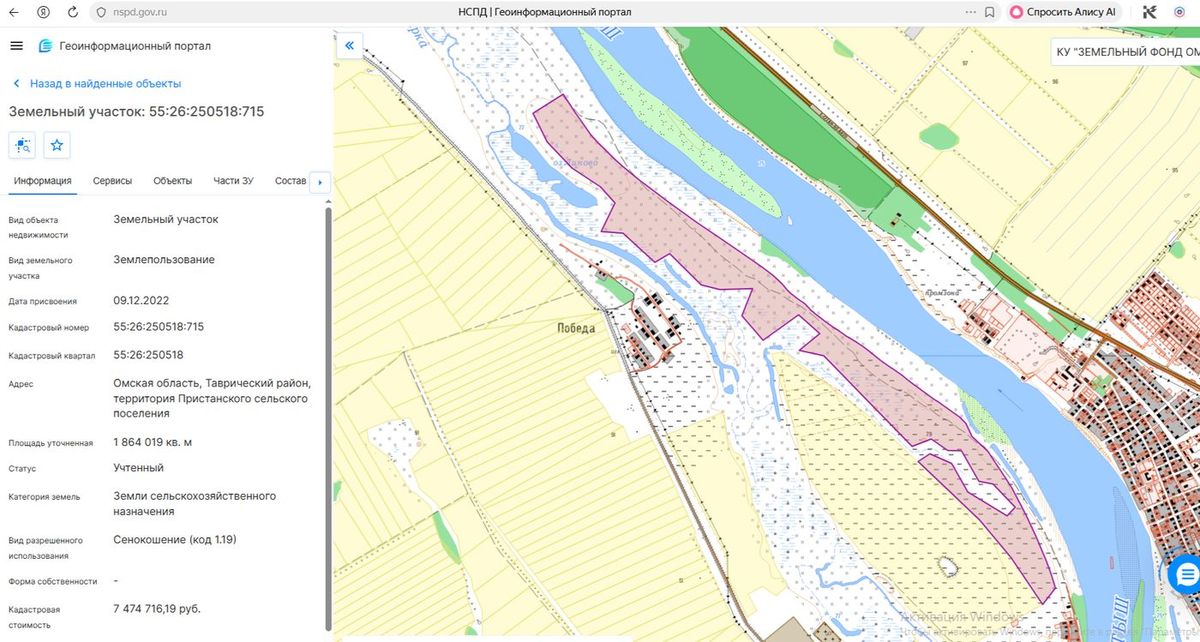The width and height of the screenshot is (1200, 642).
Task: Click the Земли сельскохозяйственного назначения value
Action: (195, 503)
